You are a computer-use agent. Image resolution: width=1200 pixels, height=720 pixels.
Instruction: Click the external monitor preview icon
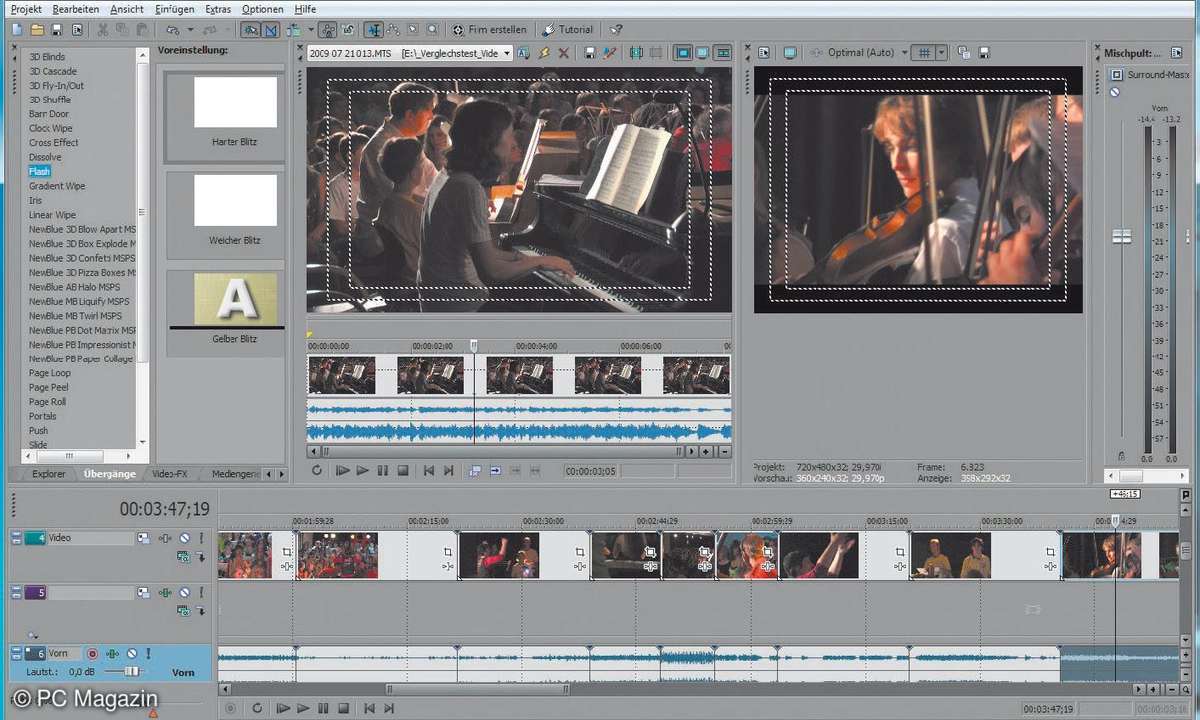coord(790,53)
